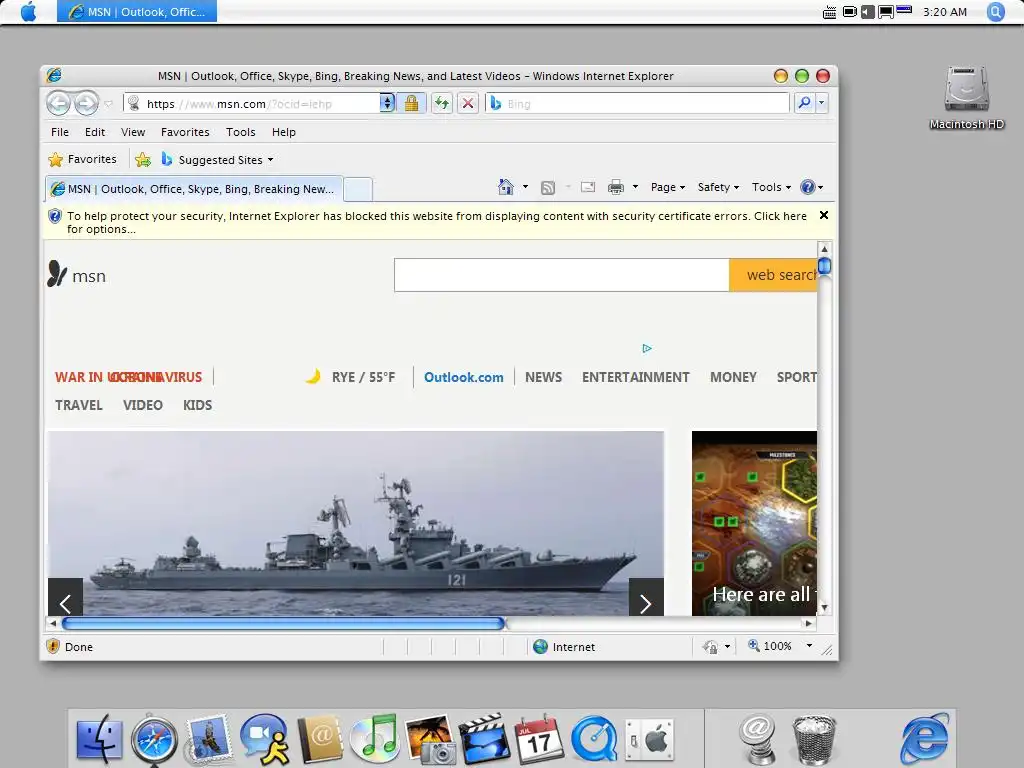Open the Safety menu dropdown
Image resolution: width=1024 pixels, height=768 pixels.
[x=718, y=187]
